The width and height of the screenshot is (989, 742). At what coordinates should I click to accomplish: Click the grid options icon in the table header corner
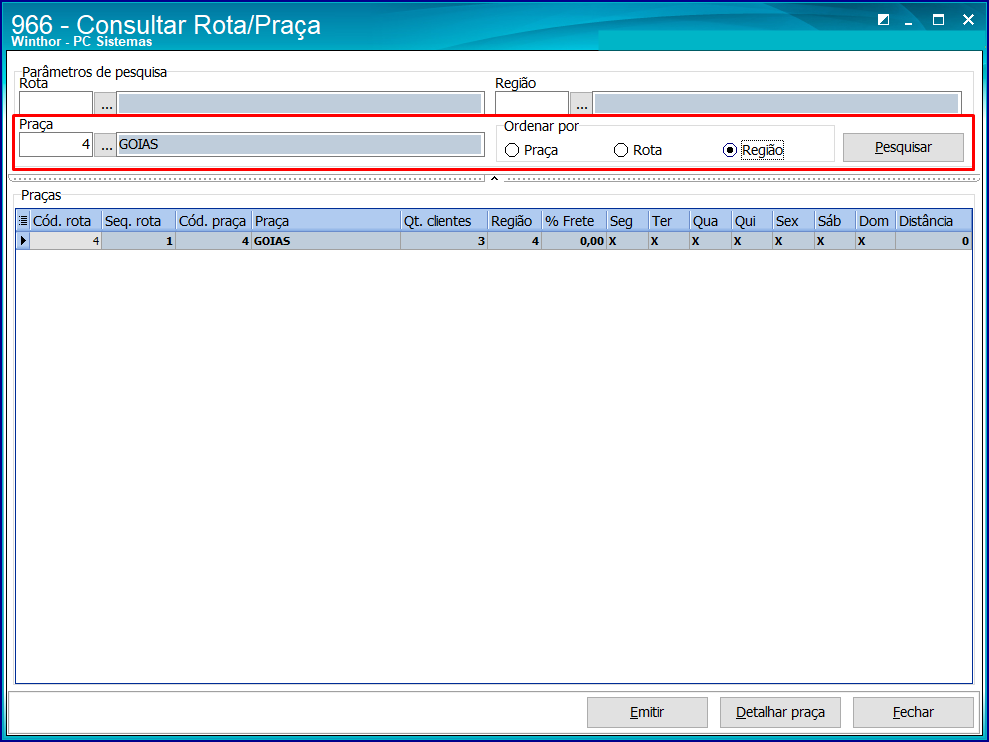pyautogui.click(x=23, y=221)
